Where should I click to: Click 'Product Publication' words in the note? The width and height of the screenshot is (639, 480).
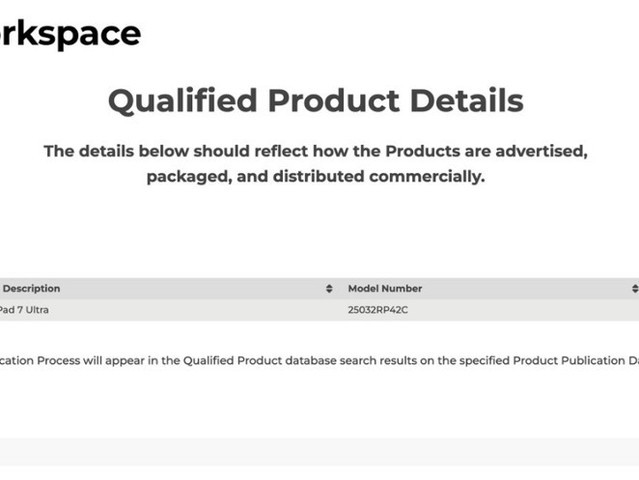click(568, 361)
